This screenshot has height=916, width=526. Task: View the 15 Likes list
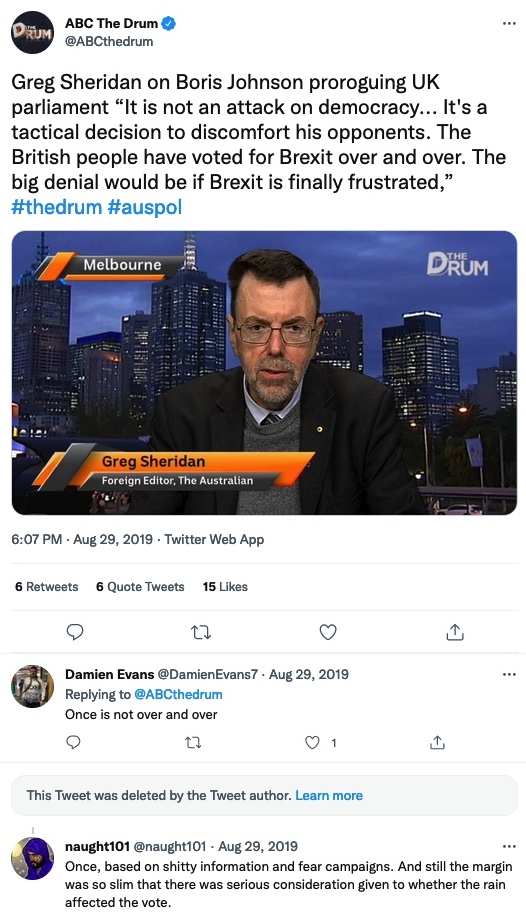[226, 587]
